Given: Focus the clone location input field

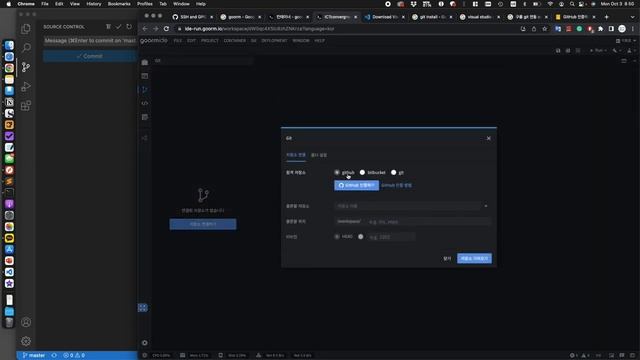Looking at the screenshot, I should (x=429, y=222).
